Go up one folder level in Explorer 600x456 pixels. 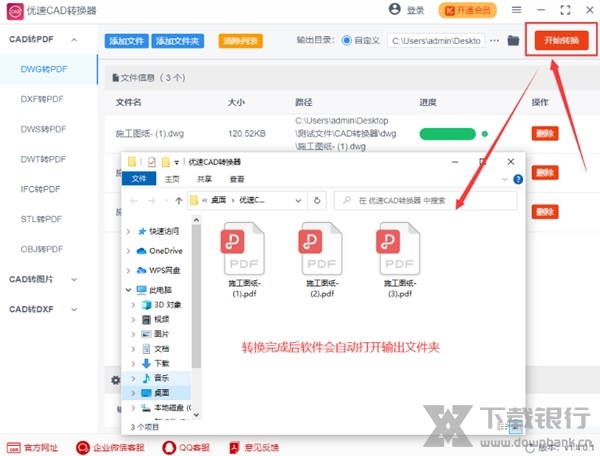tap(178, 200)
